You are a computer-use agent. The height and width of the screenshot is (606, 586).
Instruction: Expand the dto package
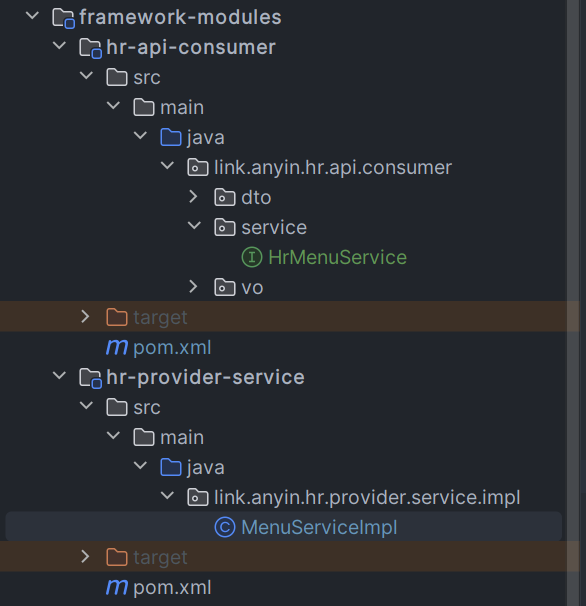click(193, 197)
